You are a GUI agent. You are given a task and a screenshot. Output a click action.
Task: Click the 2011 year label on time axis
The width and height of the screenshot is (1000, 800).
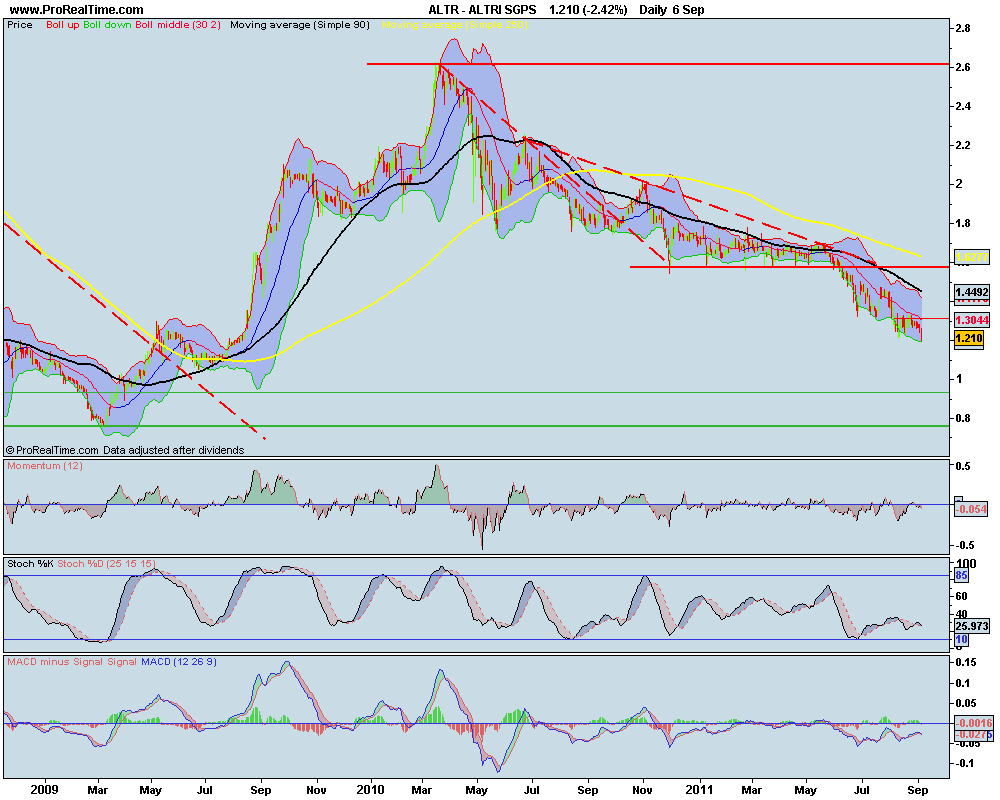[x=700, y=790]
